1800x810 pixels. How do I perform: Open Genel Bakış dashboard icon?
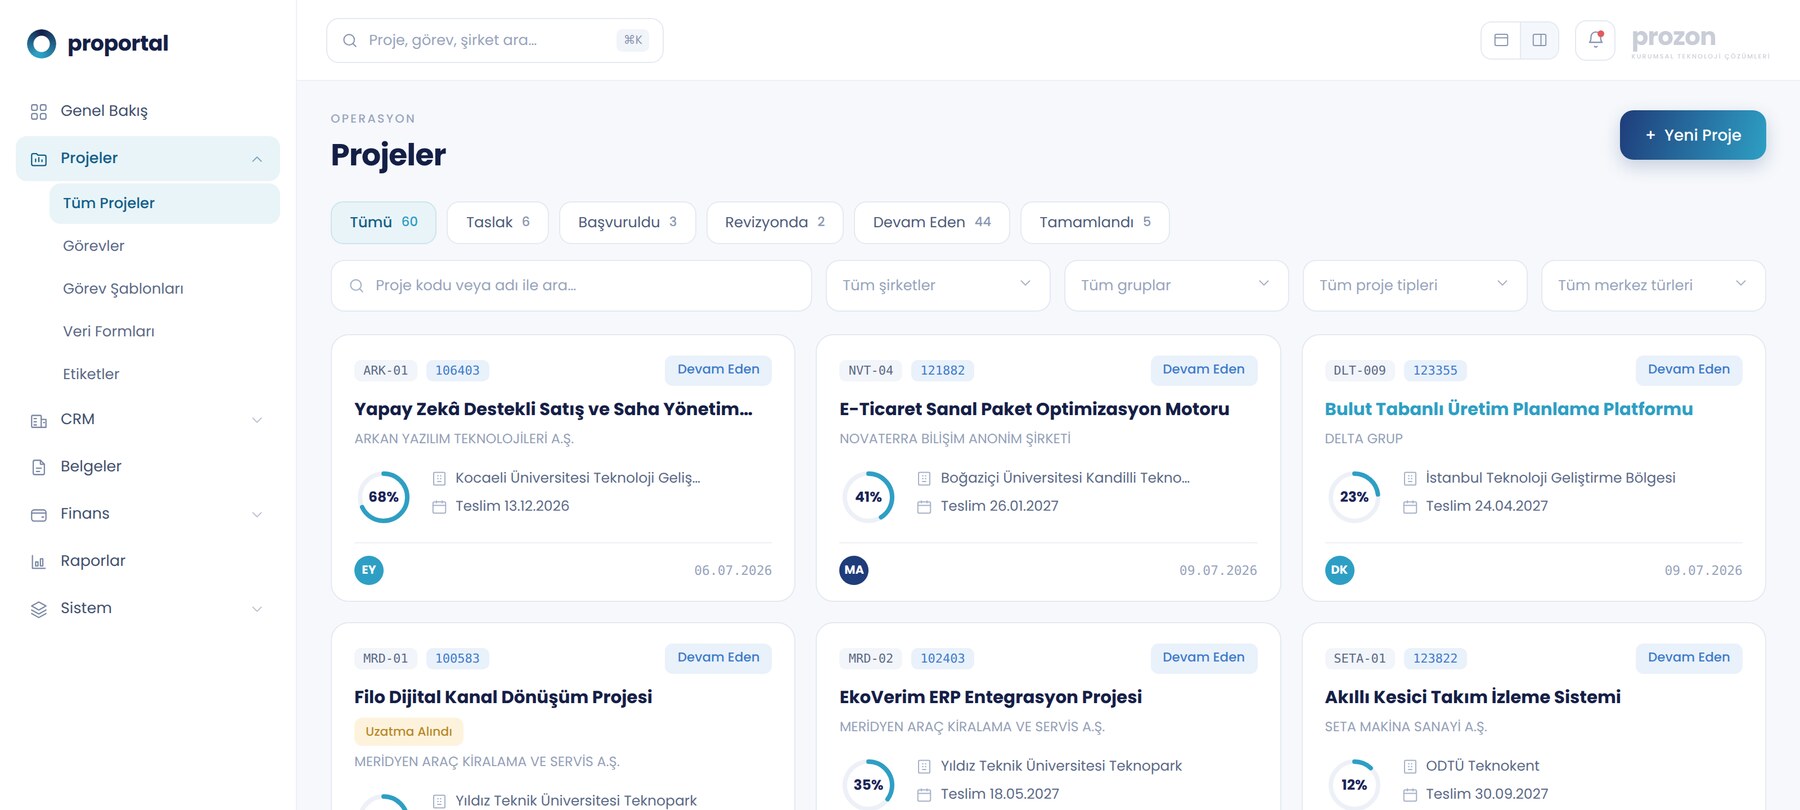coord(39,111)
